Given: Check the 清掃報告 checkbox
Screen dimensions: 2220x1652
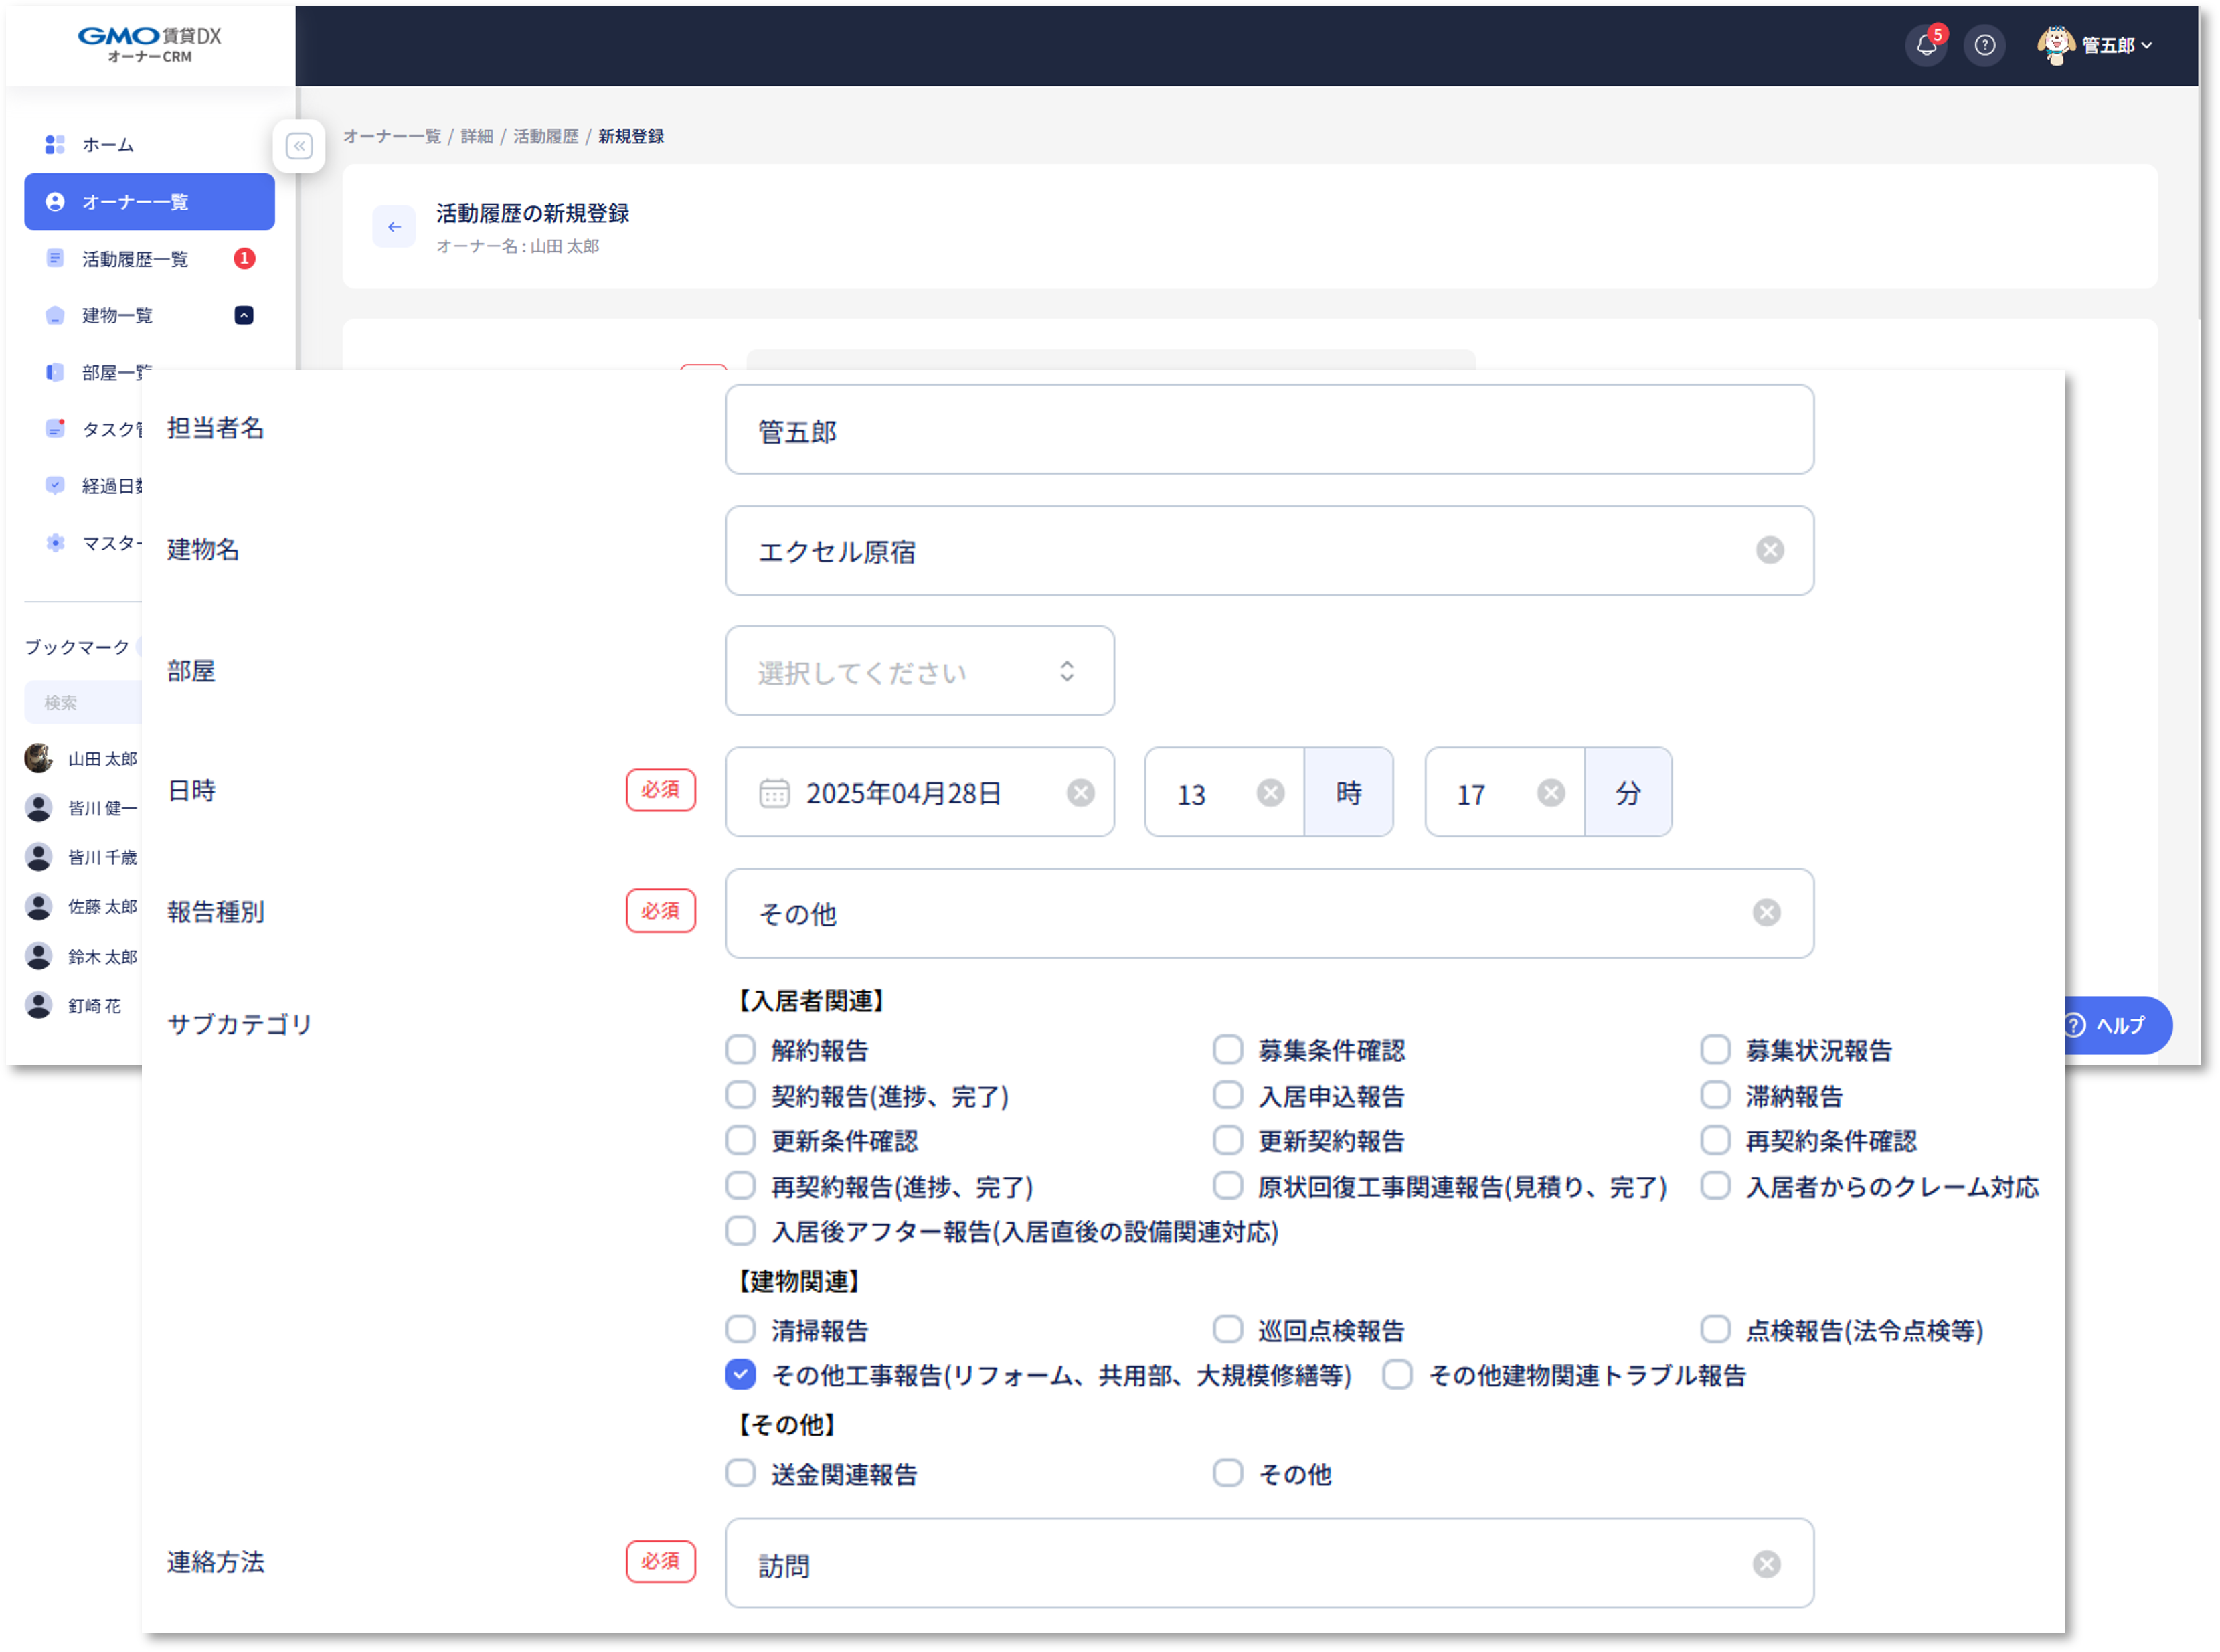Looking at the screenshot, I should 741,1330.
